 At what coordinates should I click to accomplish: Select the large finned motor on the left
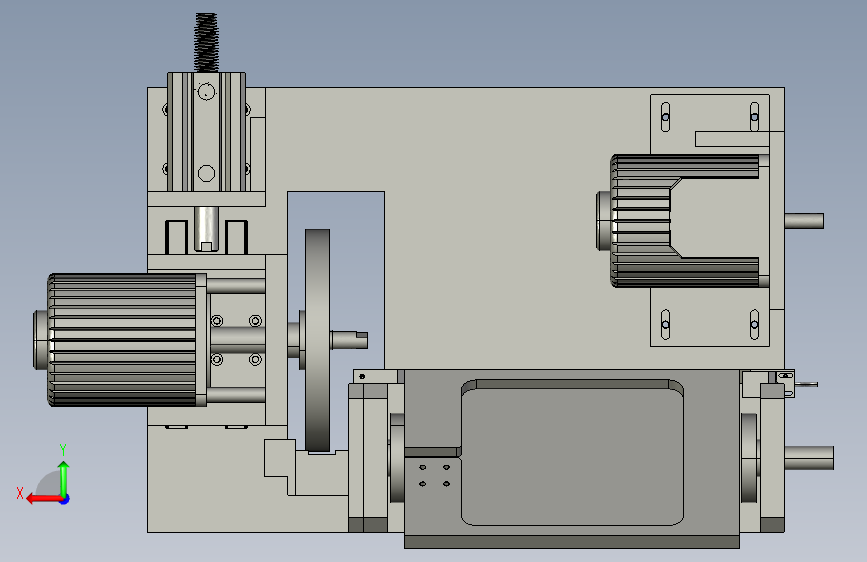point(122,340)
